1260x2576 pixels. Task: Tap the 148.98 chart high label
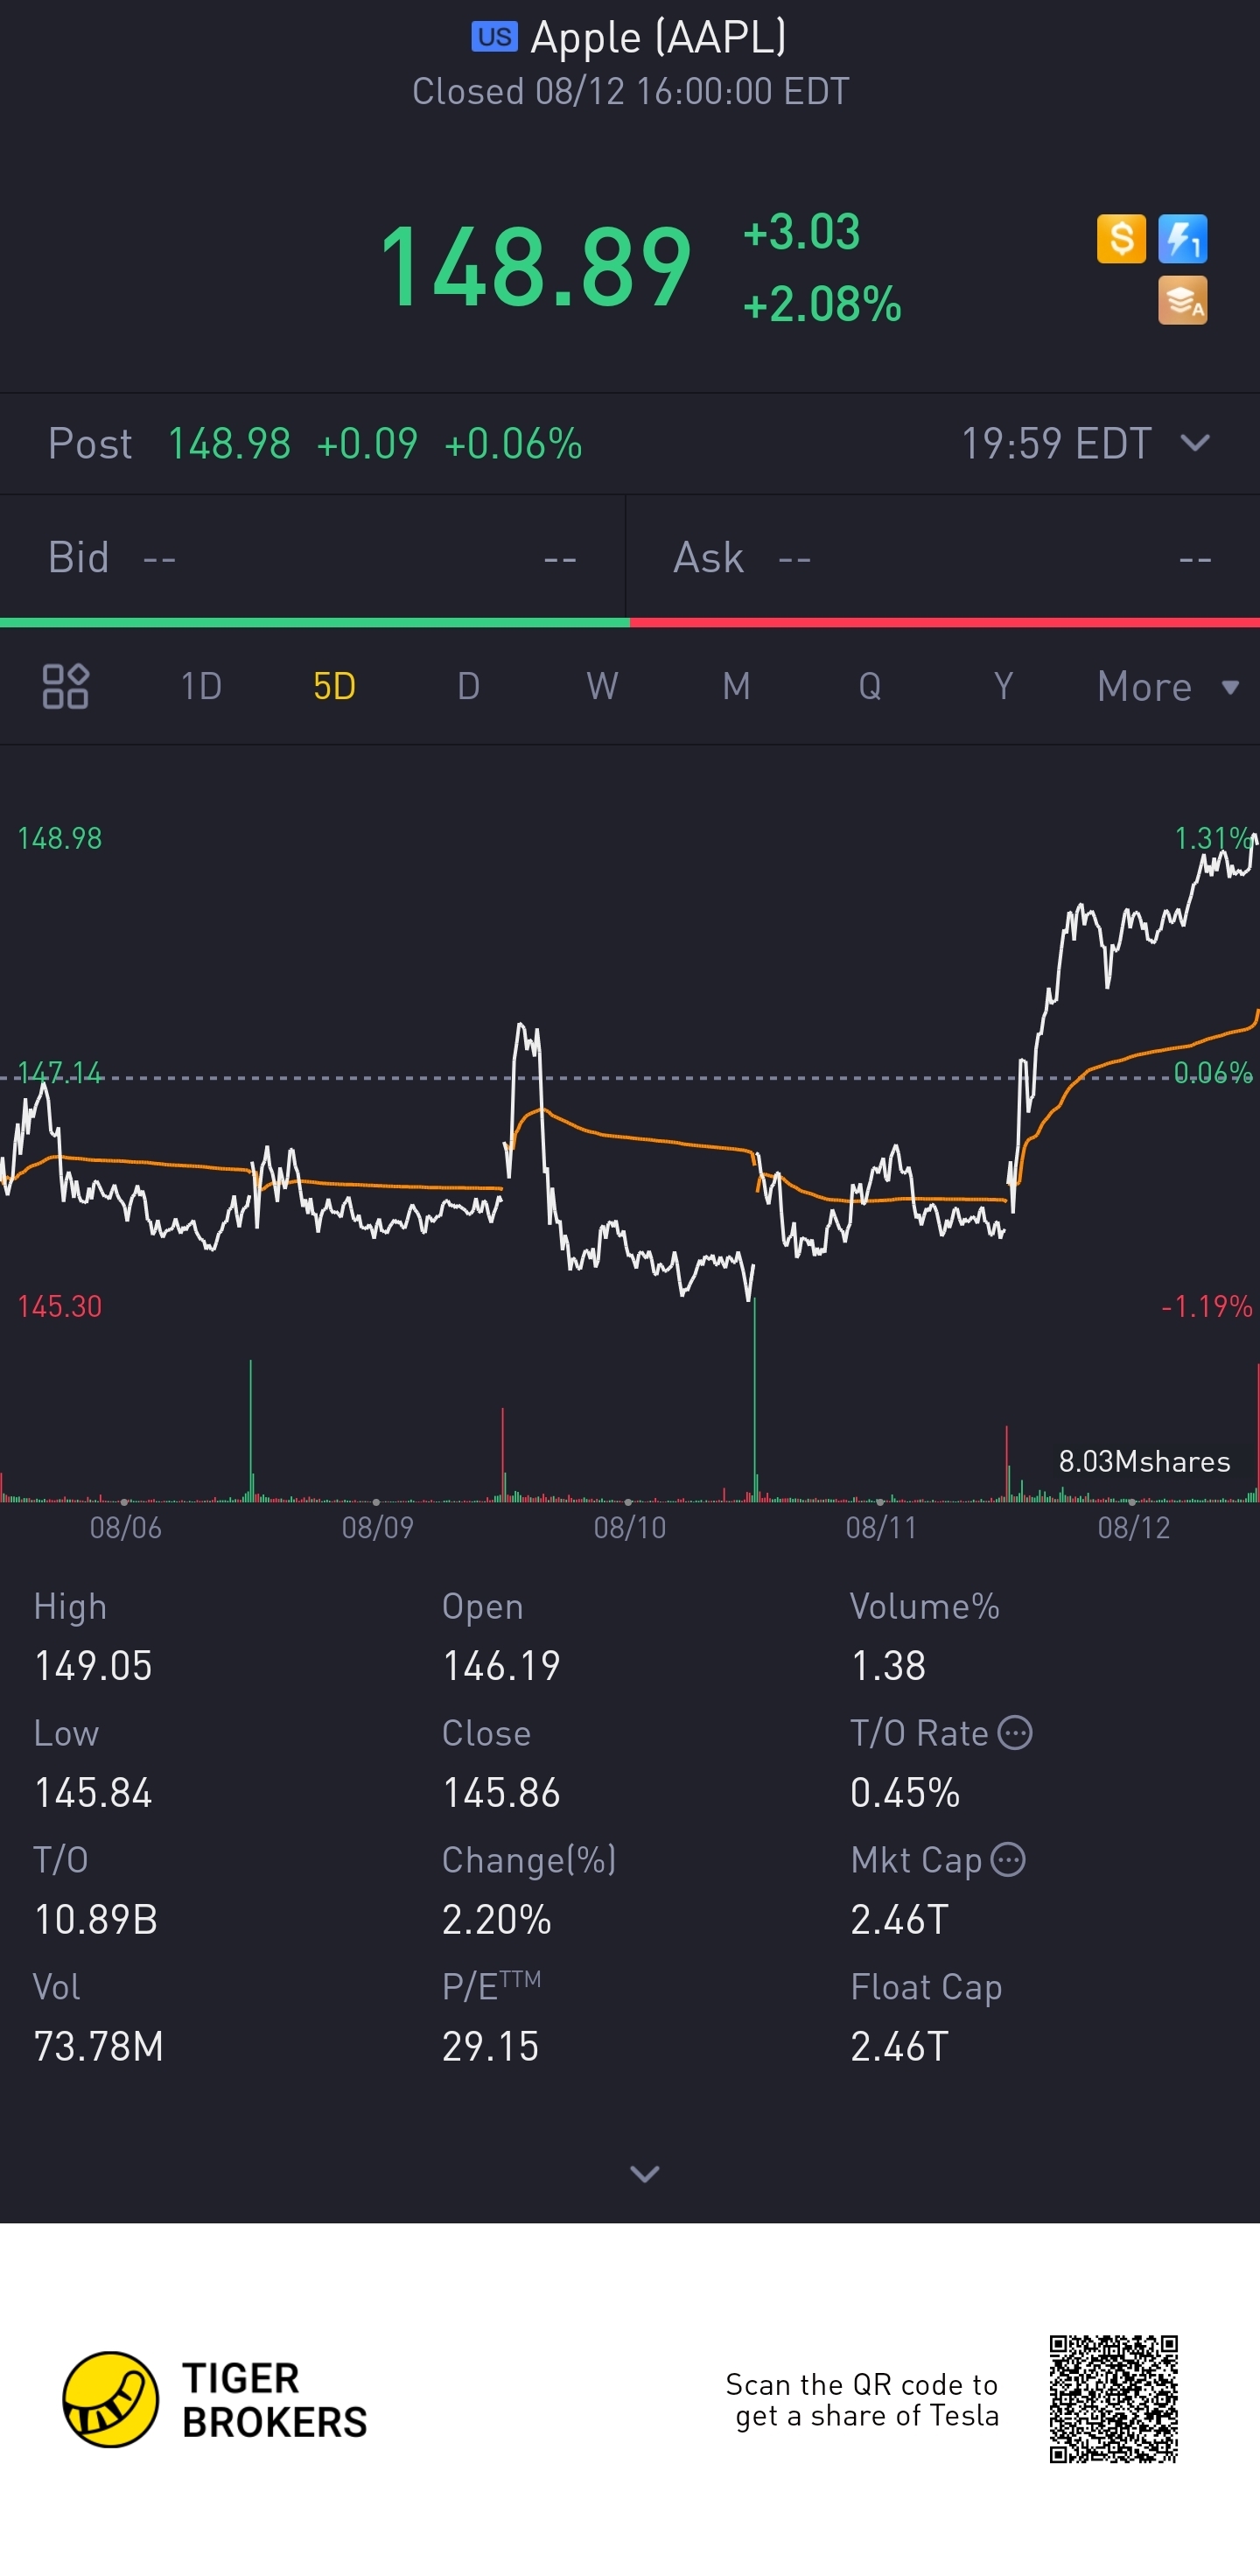60,838
